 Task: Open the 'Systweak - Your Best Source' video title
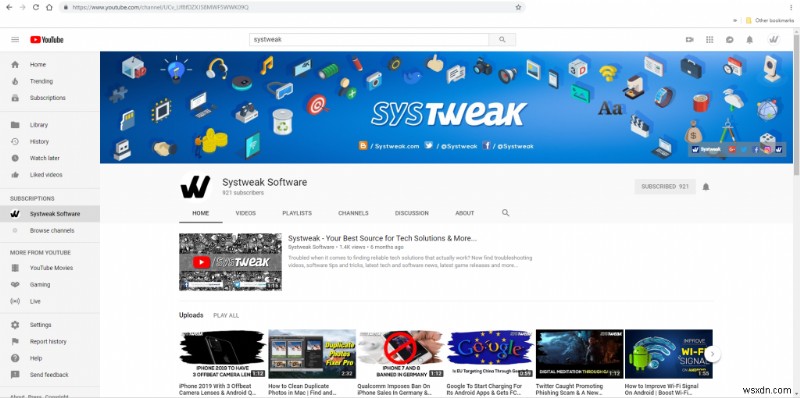382,238
